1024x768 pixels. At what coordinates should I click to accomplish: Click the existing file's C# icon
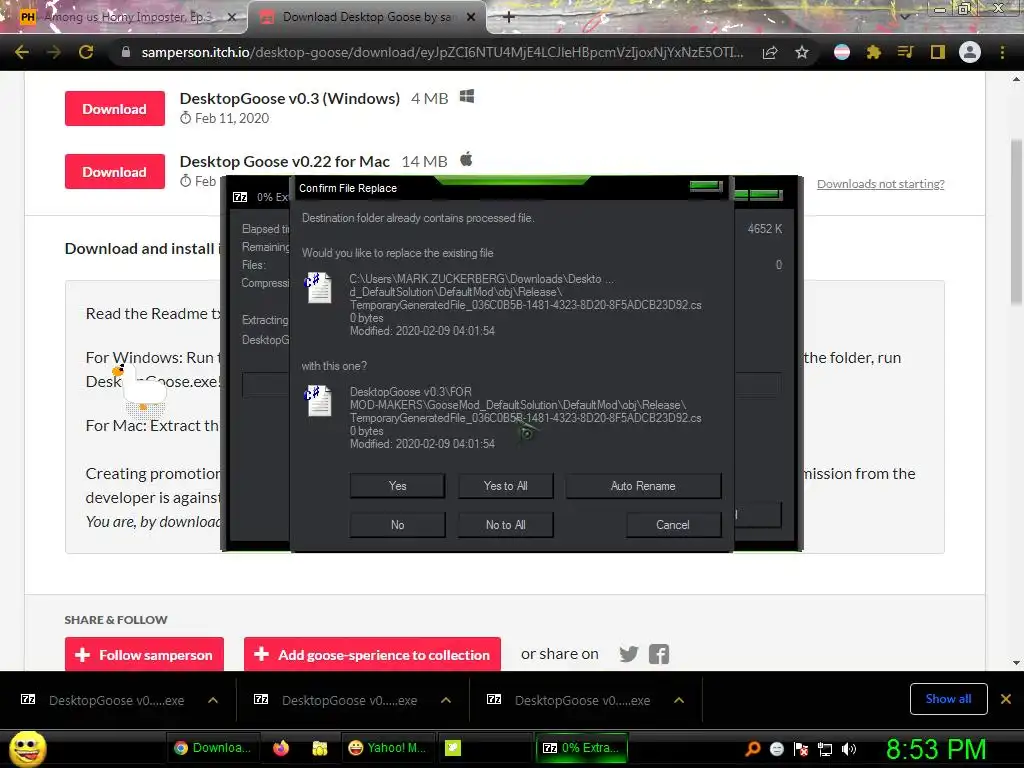tap(318, 287)
